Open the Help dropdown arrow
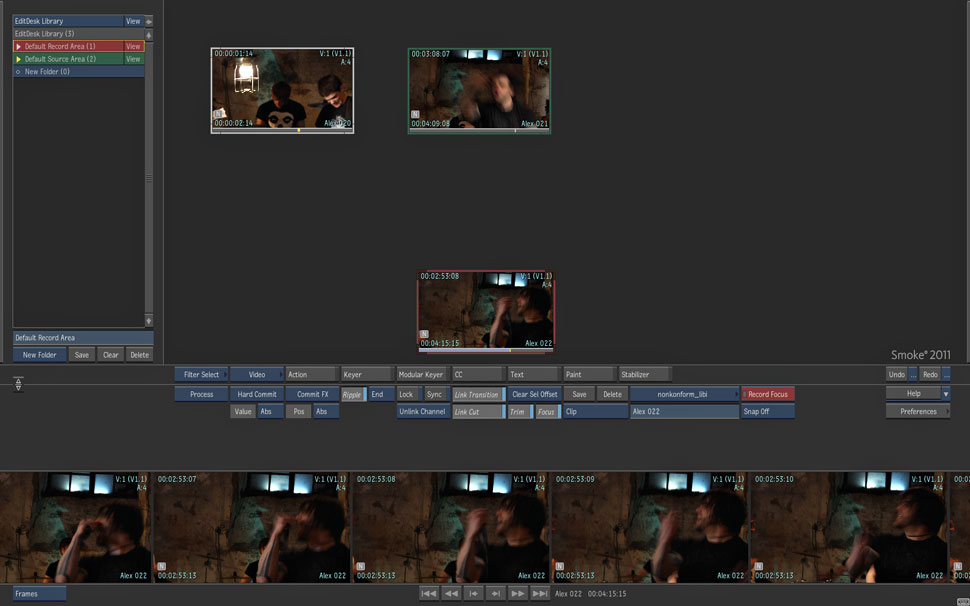970x606 pixels. [x=946, y=394]
